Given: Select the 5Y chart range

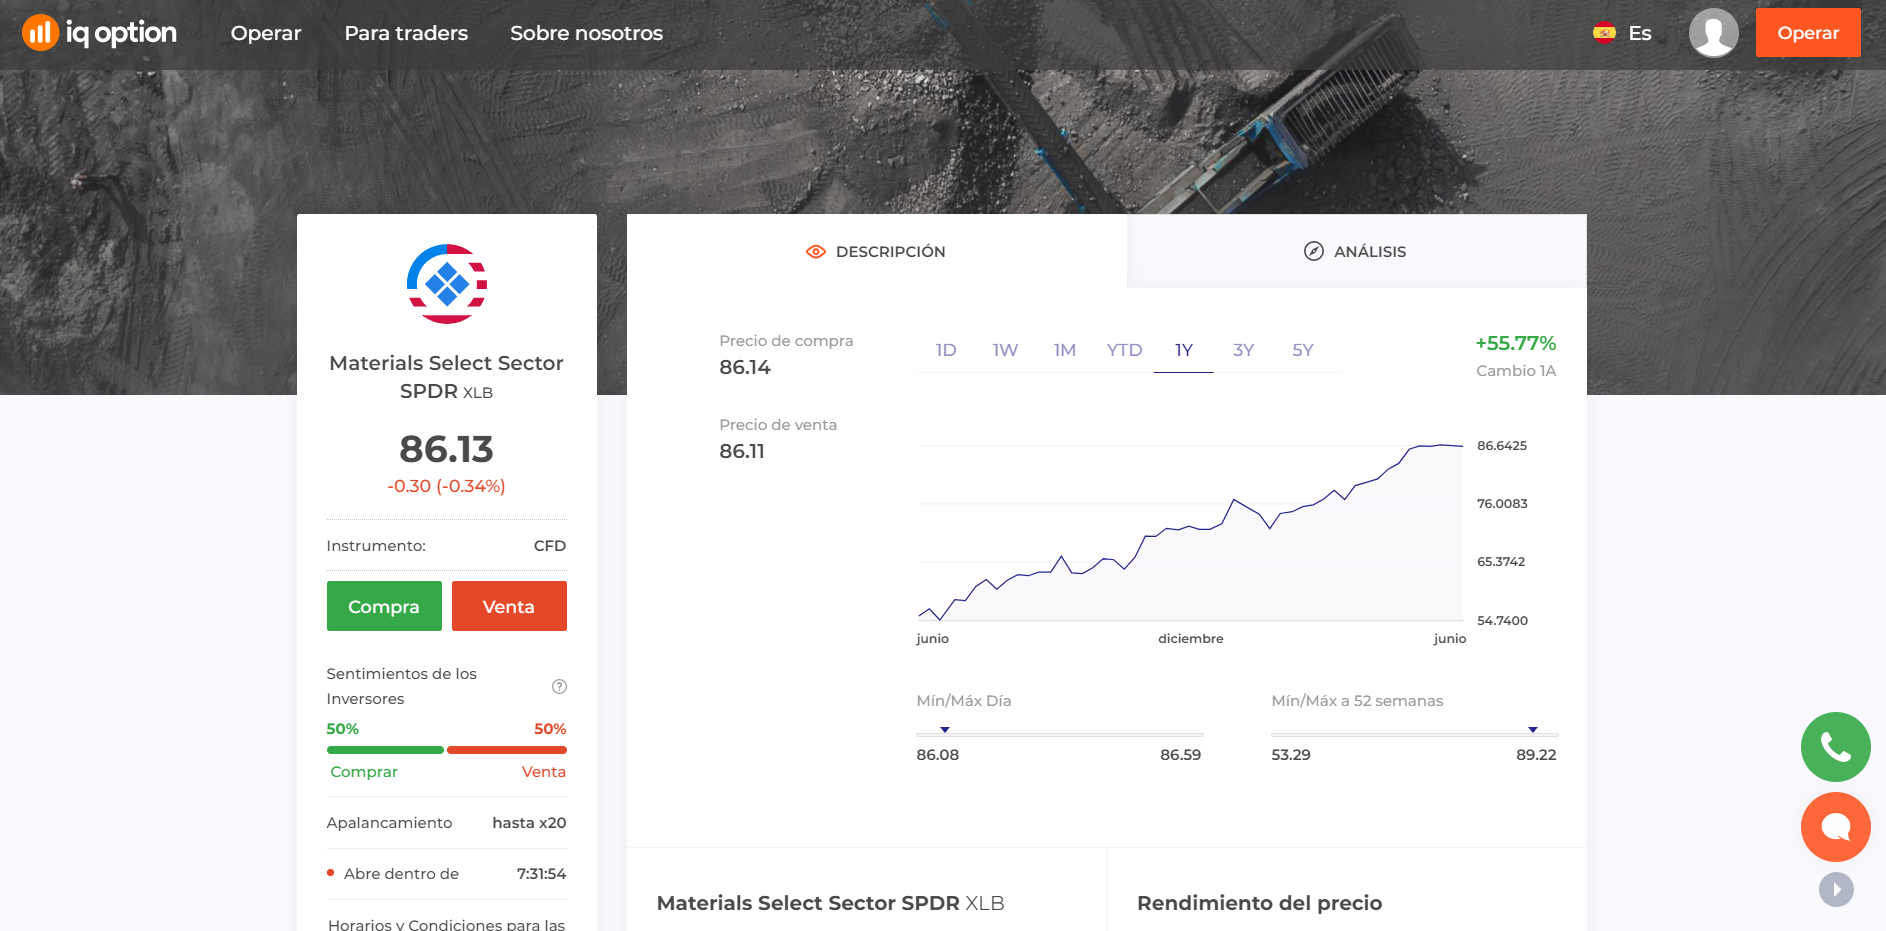Looking at the screenshot, I should (1302, 350).
